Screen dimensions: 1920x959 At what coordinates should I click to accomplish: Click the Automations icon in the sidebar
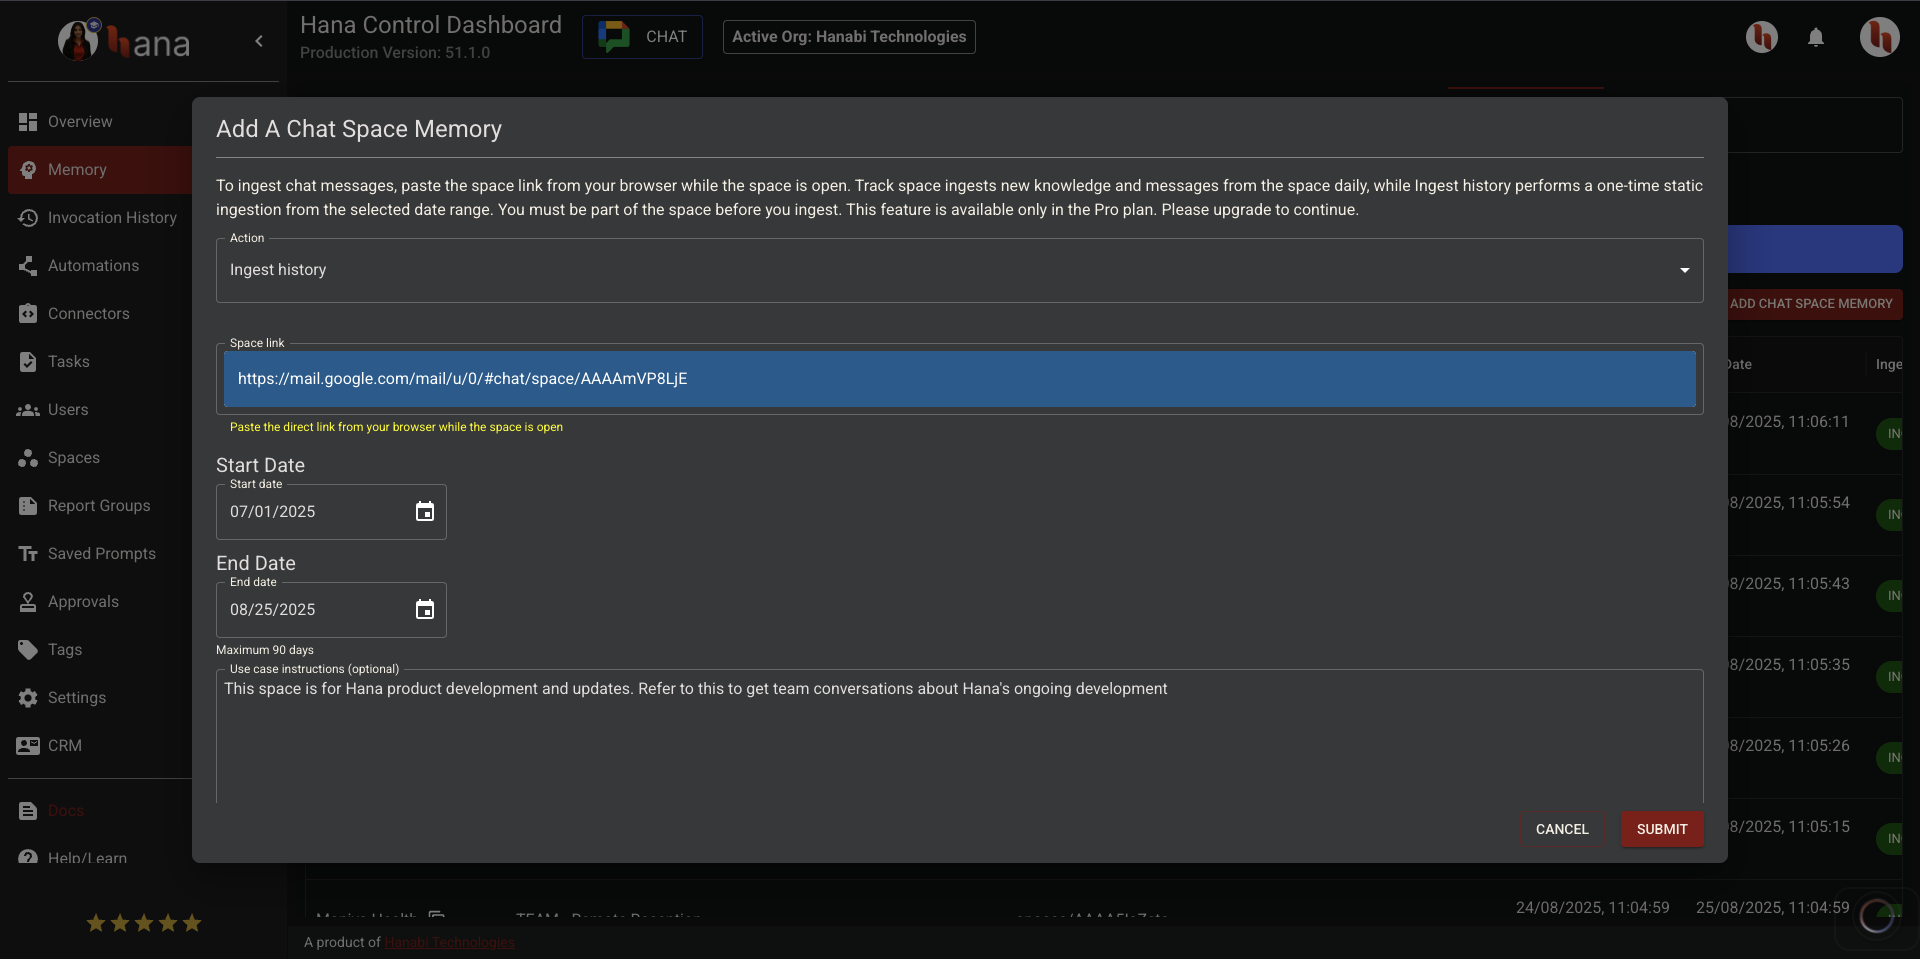tap(28, 266)
